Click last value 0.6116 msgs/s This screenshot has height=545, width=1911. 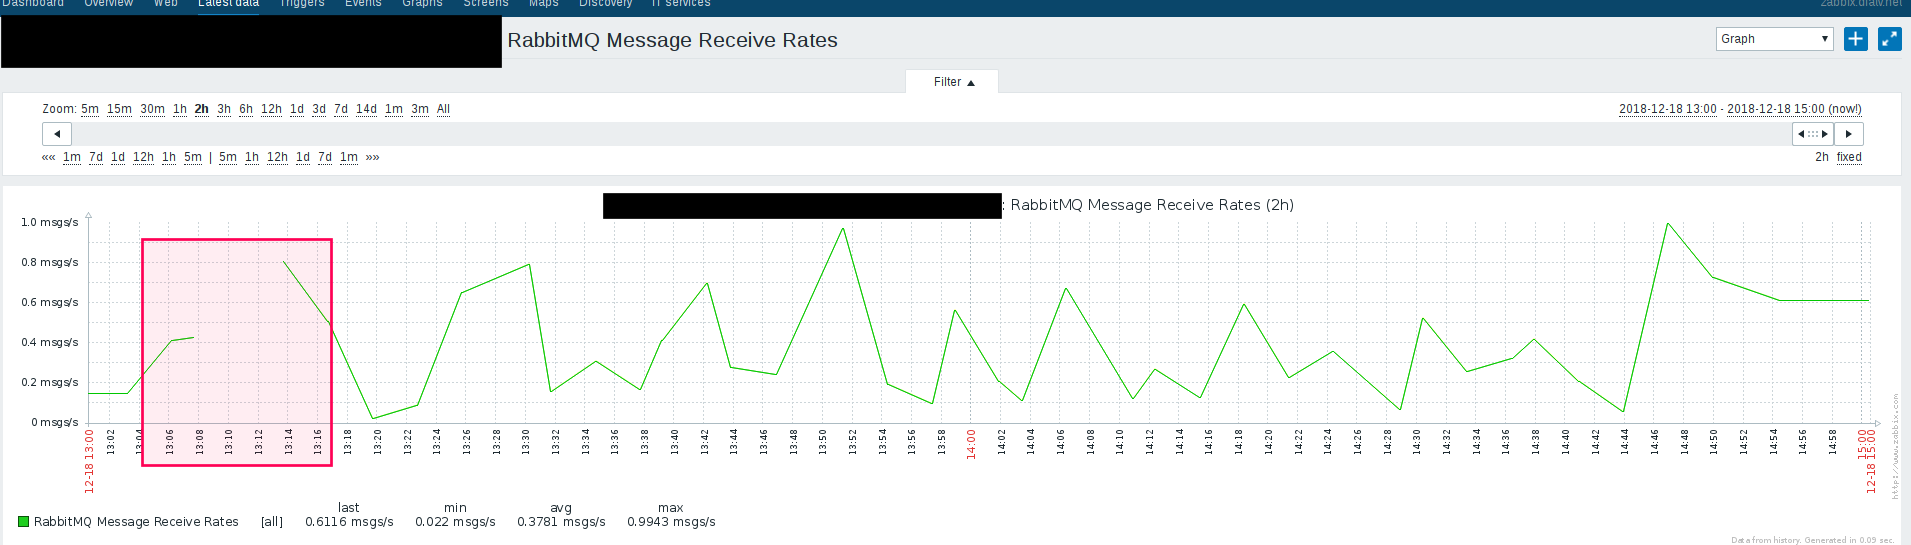[x=349, y=522]
